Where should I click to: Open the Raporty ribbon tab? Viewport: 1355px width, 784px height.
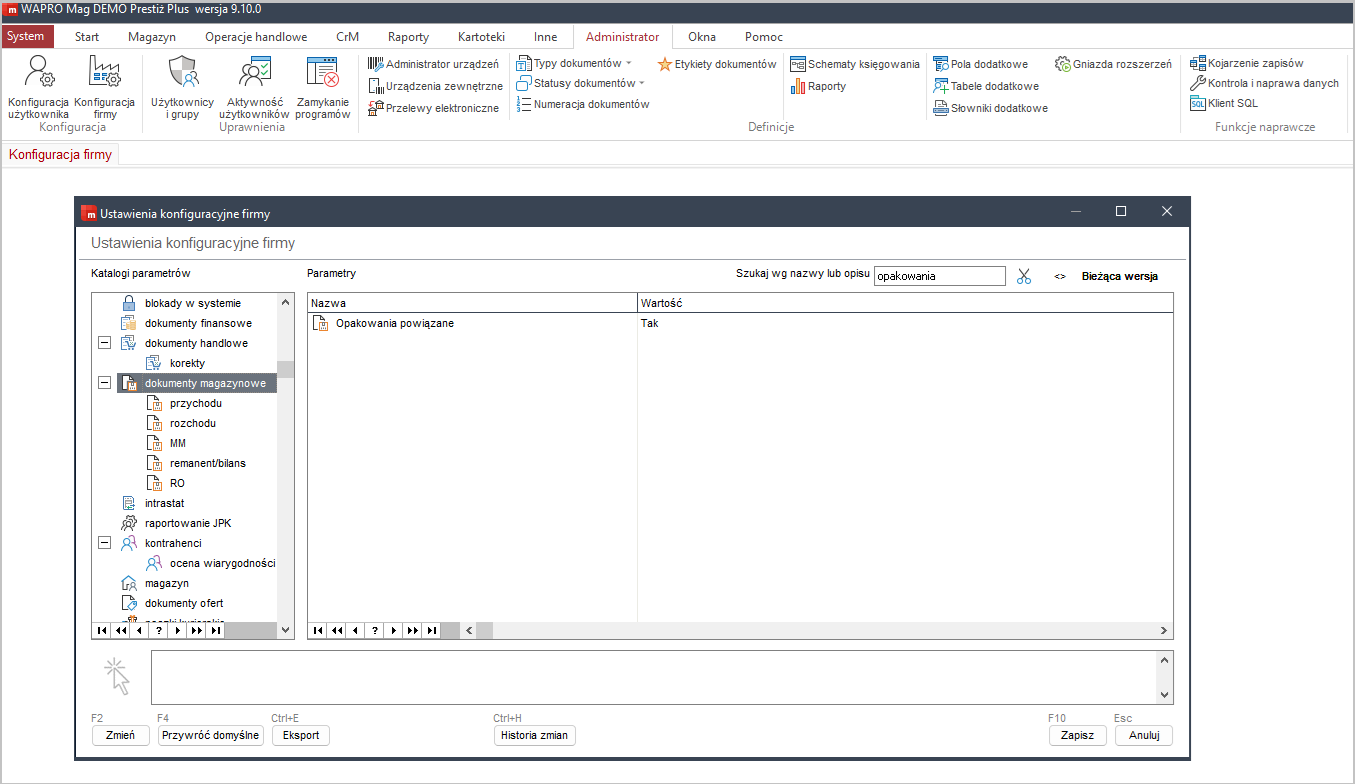pos(408,37)
